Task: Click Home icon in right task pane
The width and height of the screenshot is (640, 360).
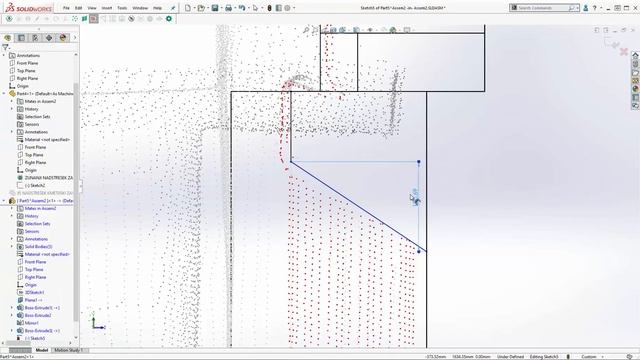Action: 635,56
